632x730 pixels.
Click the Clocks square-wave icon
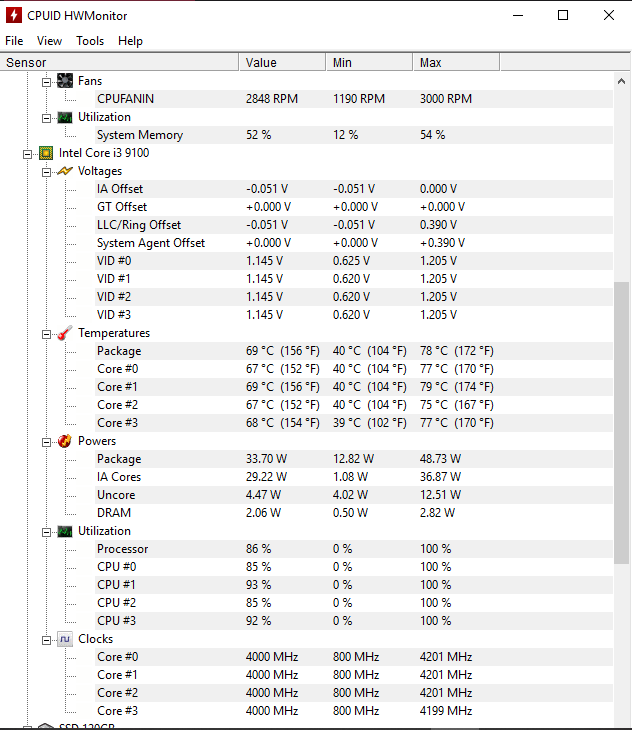click(65, 639)
